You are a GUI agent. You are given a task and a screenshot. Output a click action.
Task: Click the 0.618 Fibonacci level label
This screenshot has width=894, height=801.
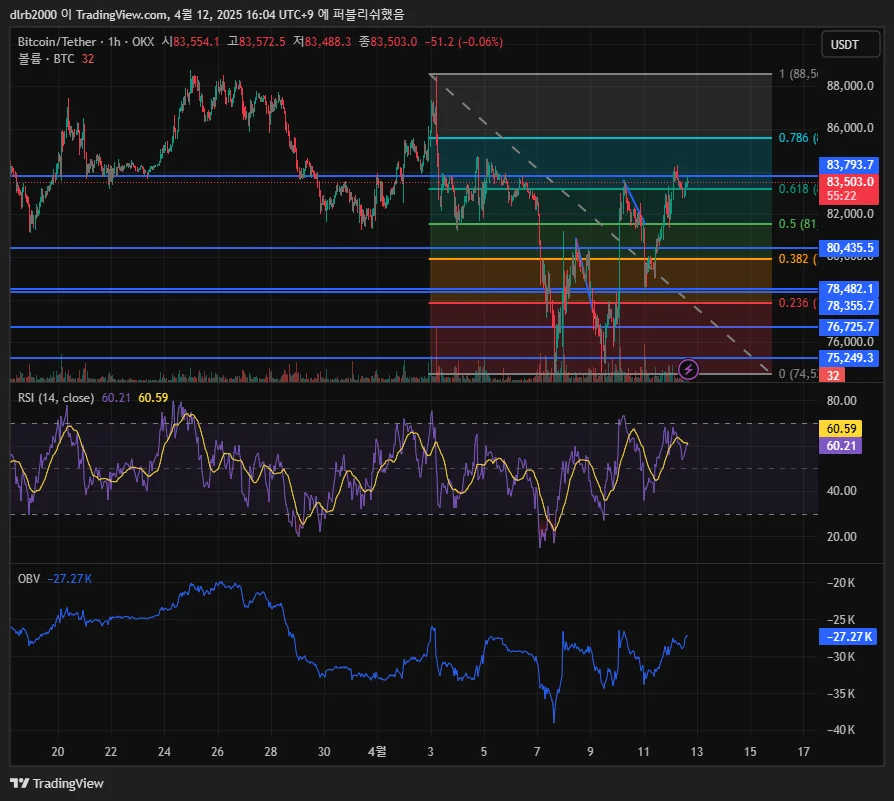click(x=796, y=189)
